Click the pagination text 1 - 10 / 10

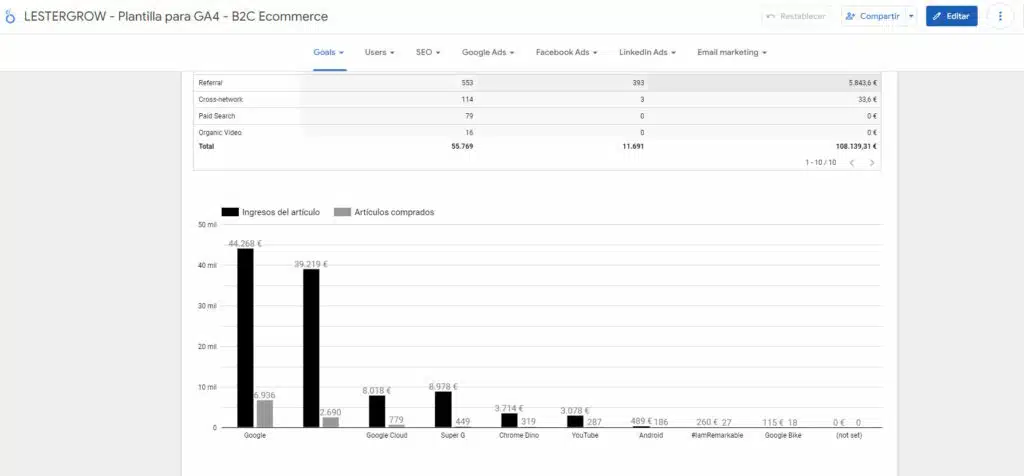(820, 163)
